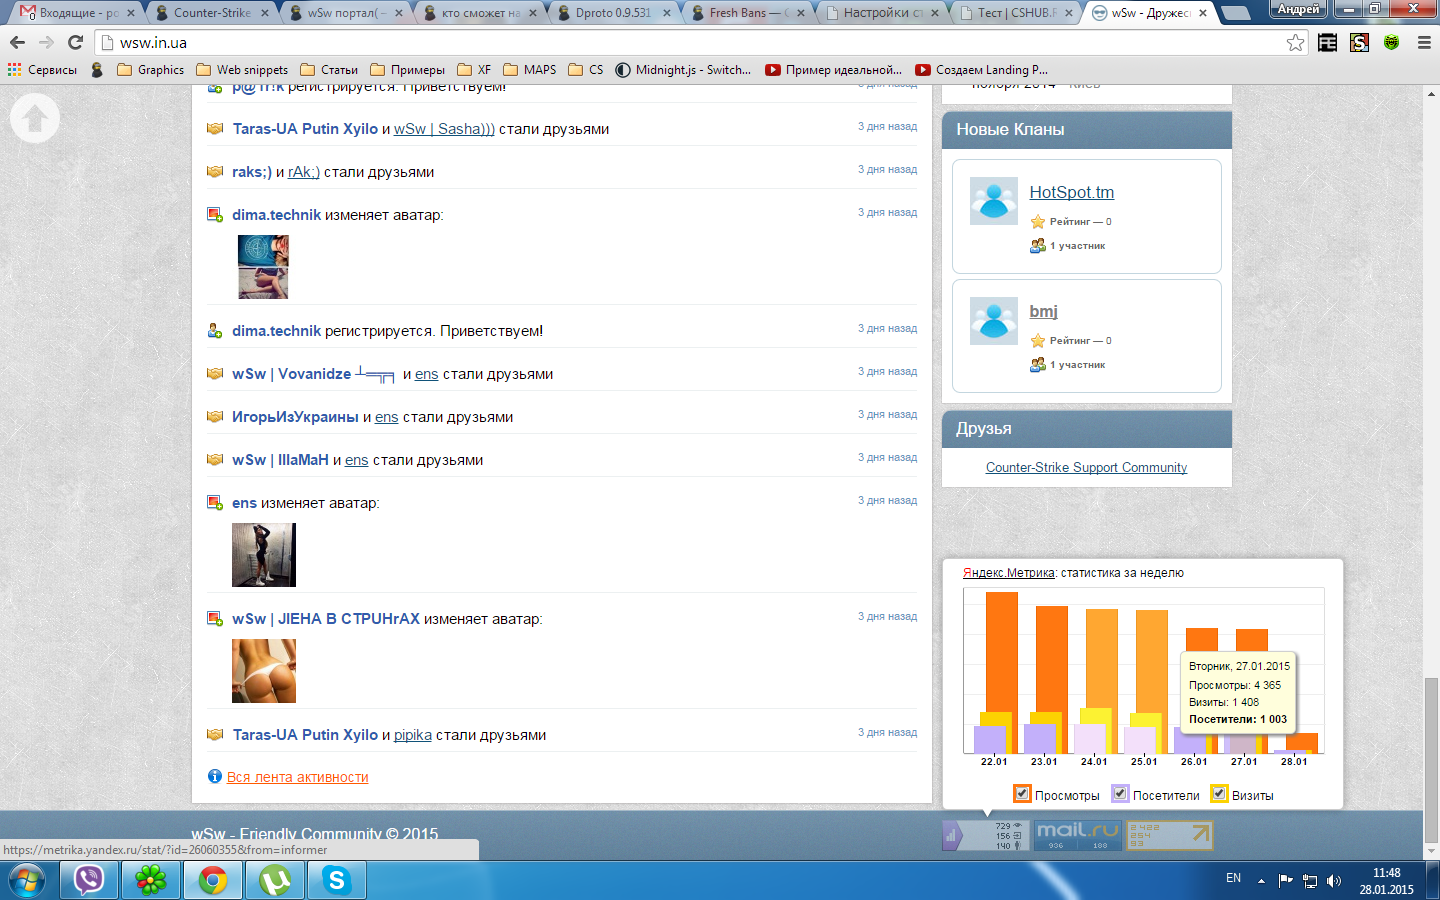The image size is (1440, 900).
Task: Open dima.technik's new avatar thumbnail
Action: [x=263, y=267]
